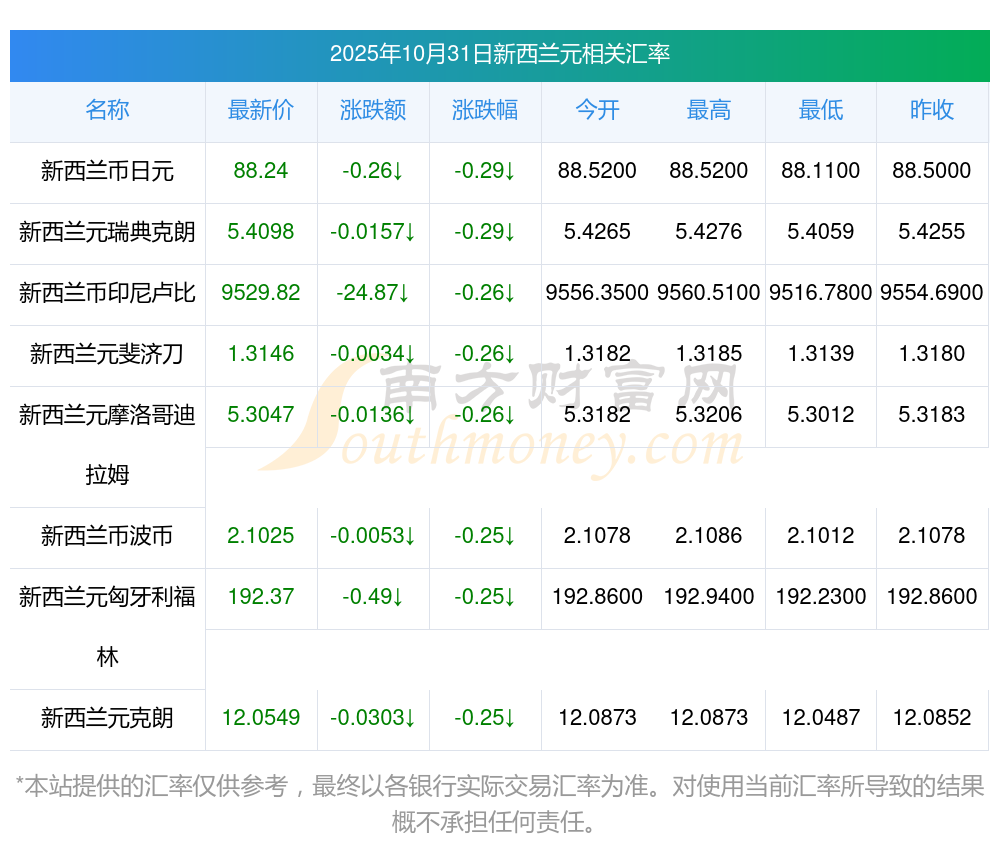Click the 最新价 column header
The image size is (1000, 853).
pos(261,110)
